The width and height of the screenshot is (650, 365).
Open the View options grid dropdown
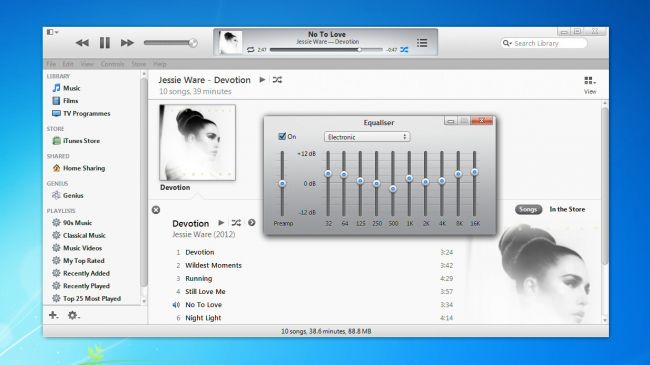pyautogui.click(x=589, y=80)
